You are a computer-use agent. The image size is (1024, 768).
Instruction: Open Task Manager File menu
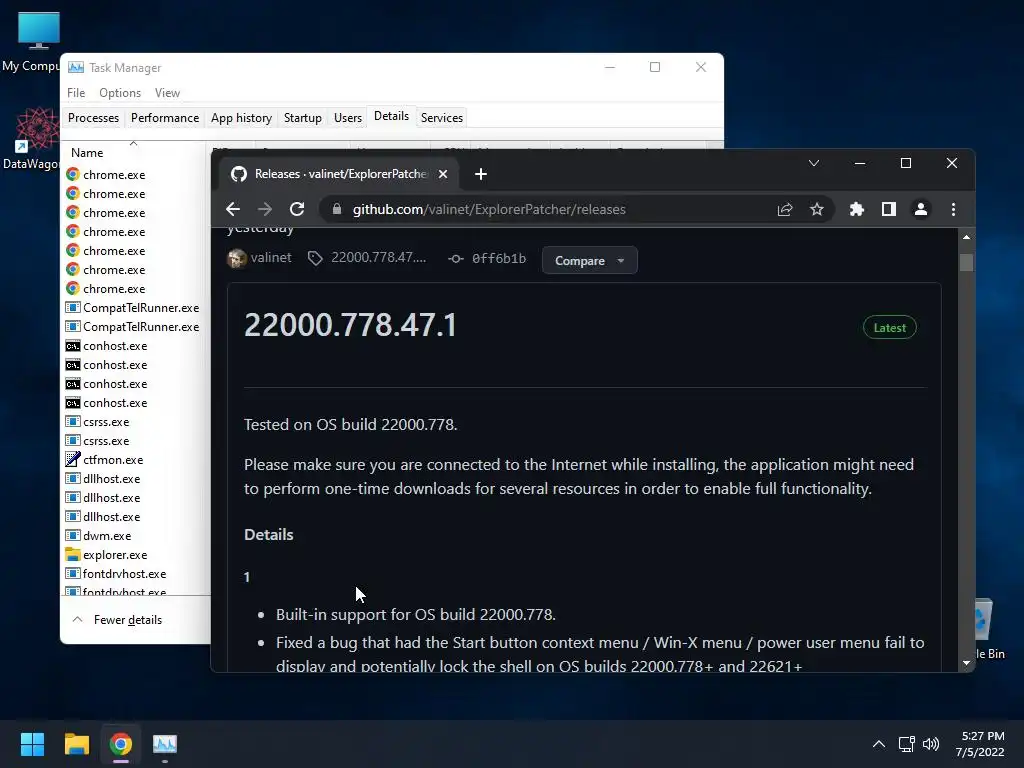pos(76,93)
